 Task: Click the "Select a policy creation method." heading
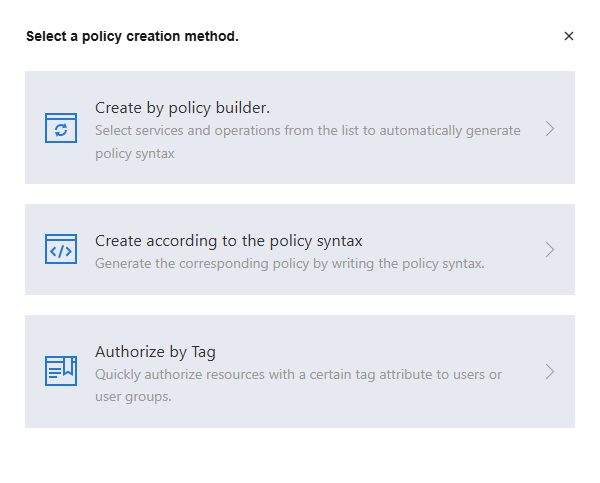[132, 37]
